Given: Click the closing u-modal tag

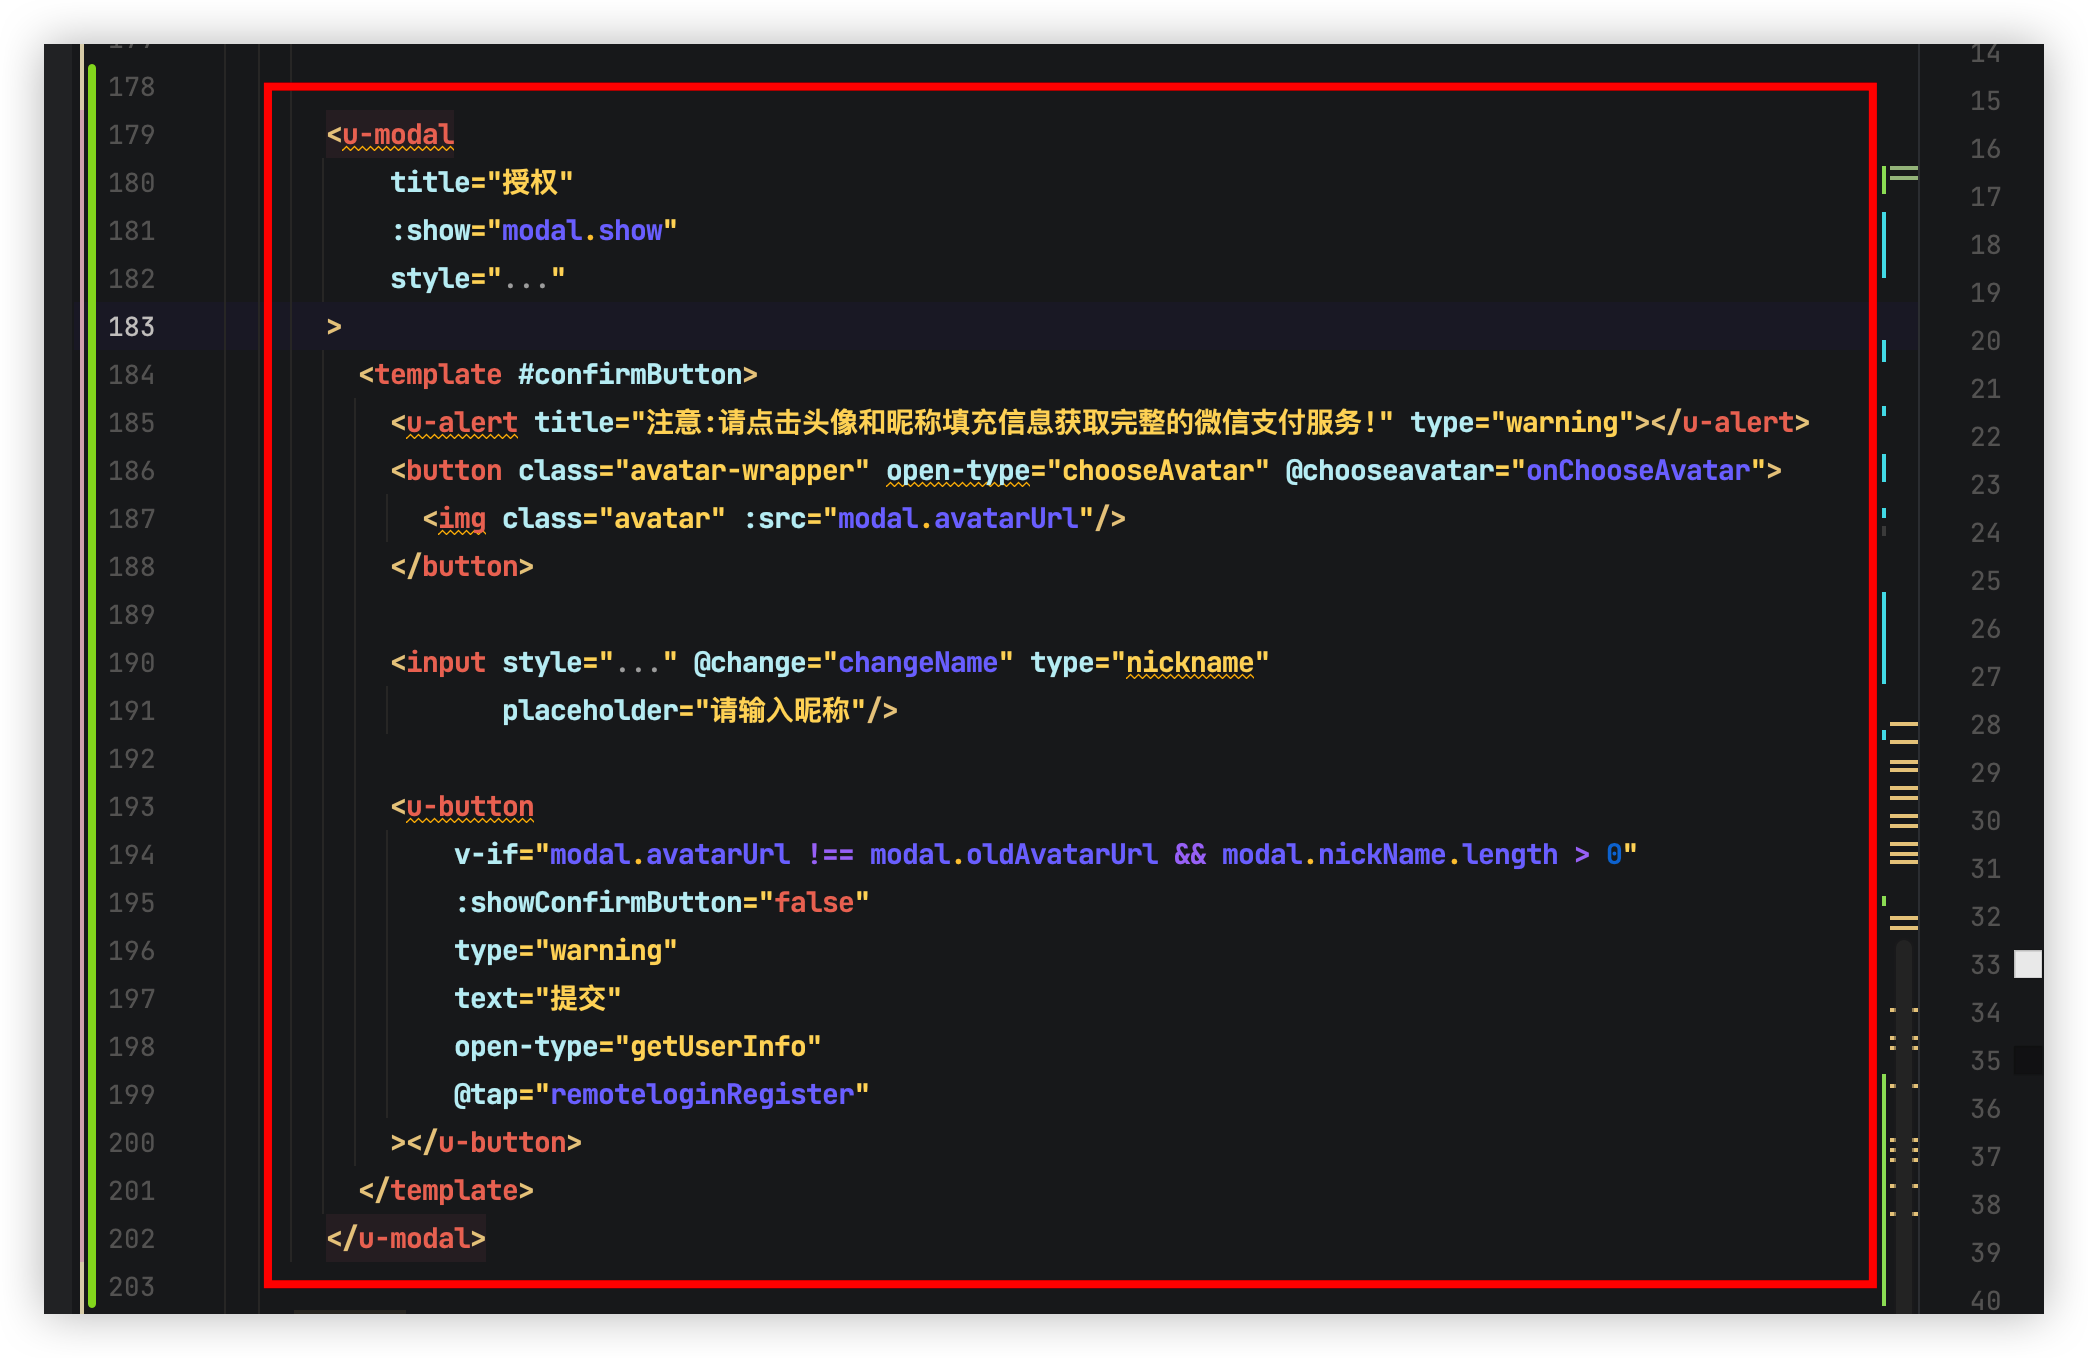Looking at the screenshot, I should tap(406, 1239).
